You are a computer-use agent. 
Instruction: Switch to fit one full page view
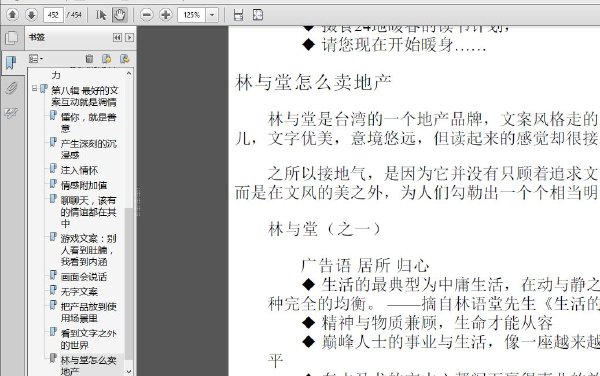[x=258, y=15]
